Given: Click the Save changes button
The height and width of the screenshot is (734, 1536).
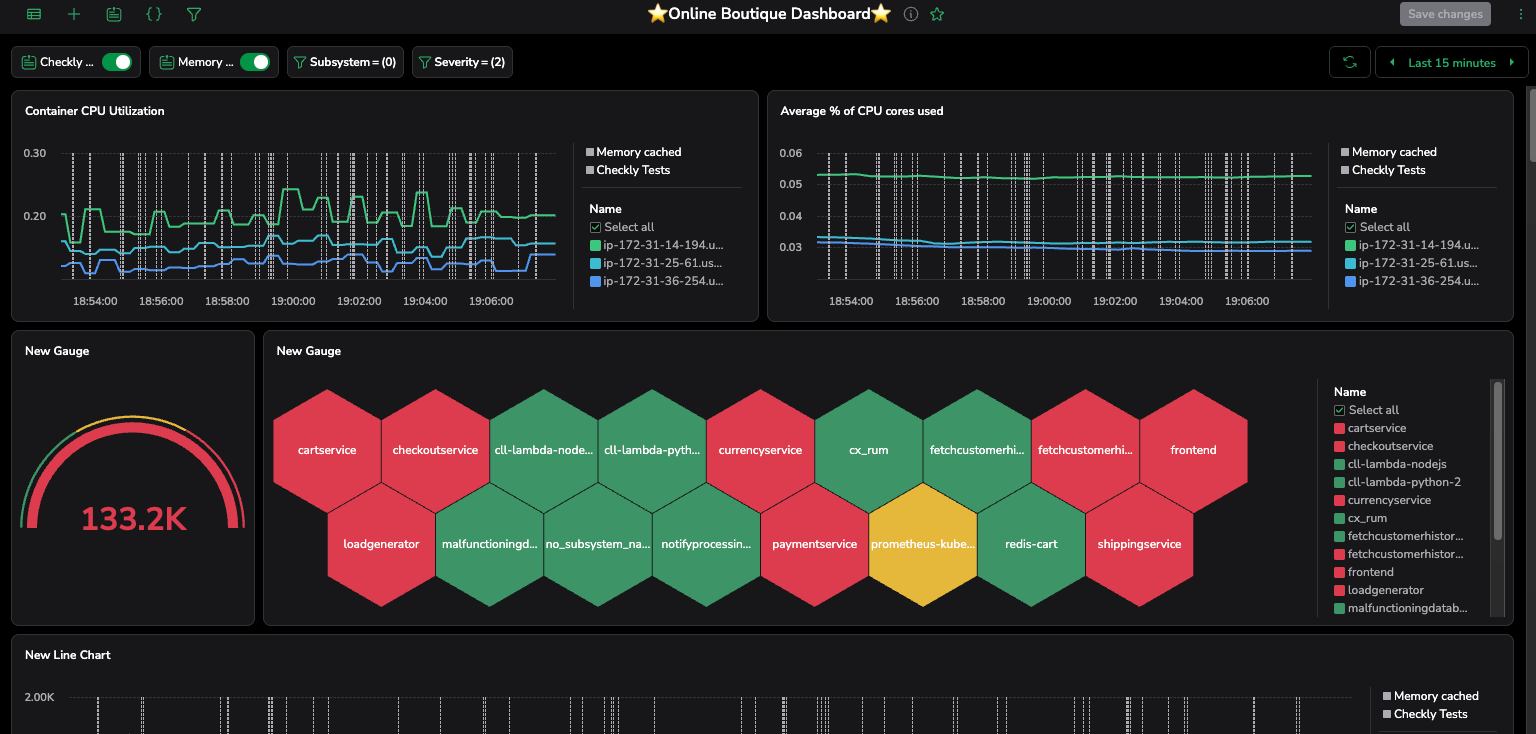Looking at the screenshot, I should click(1445, 14).
